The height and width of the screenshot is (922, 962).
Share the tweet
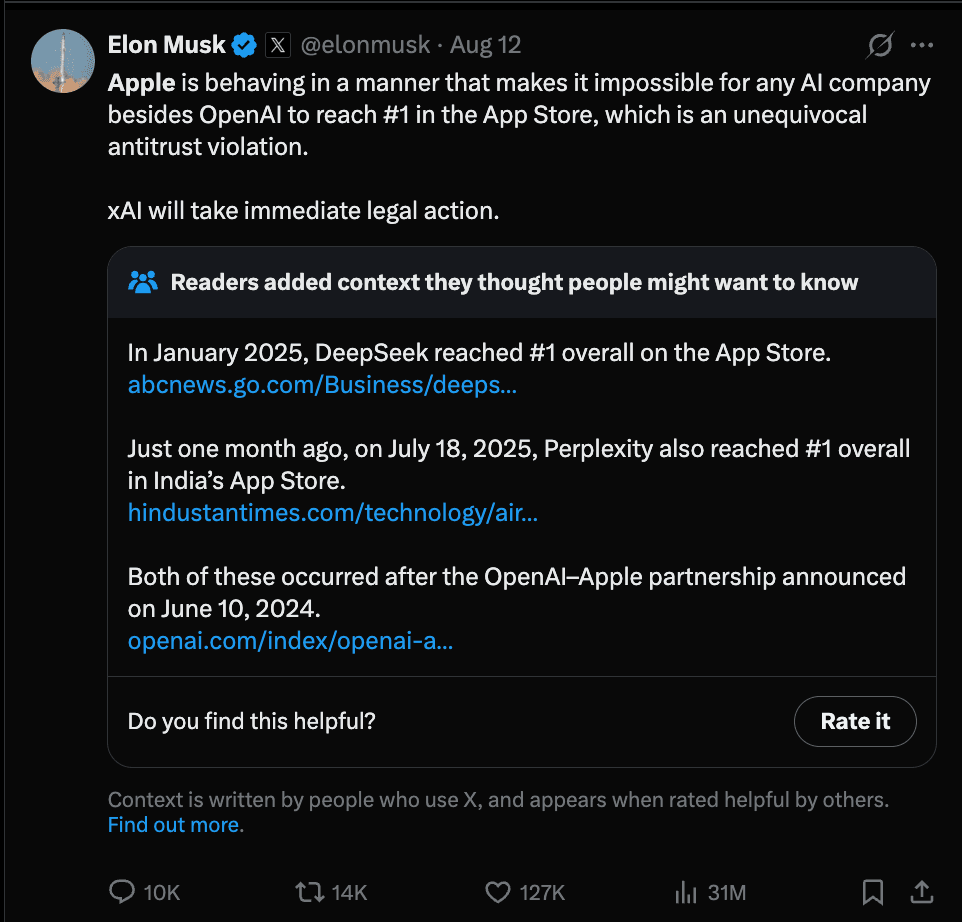pos(923,891)
